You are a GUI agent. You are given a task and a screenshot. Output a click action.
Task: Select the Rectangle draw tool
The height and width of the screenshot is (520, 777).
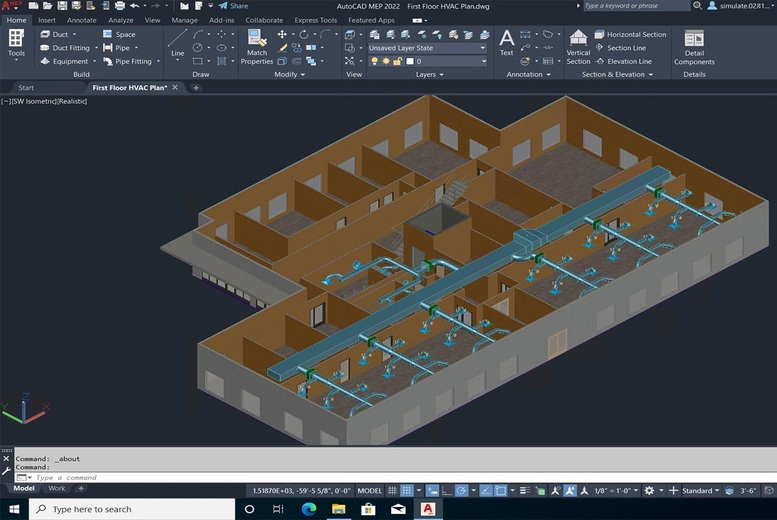(x=197, y=61)
